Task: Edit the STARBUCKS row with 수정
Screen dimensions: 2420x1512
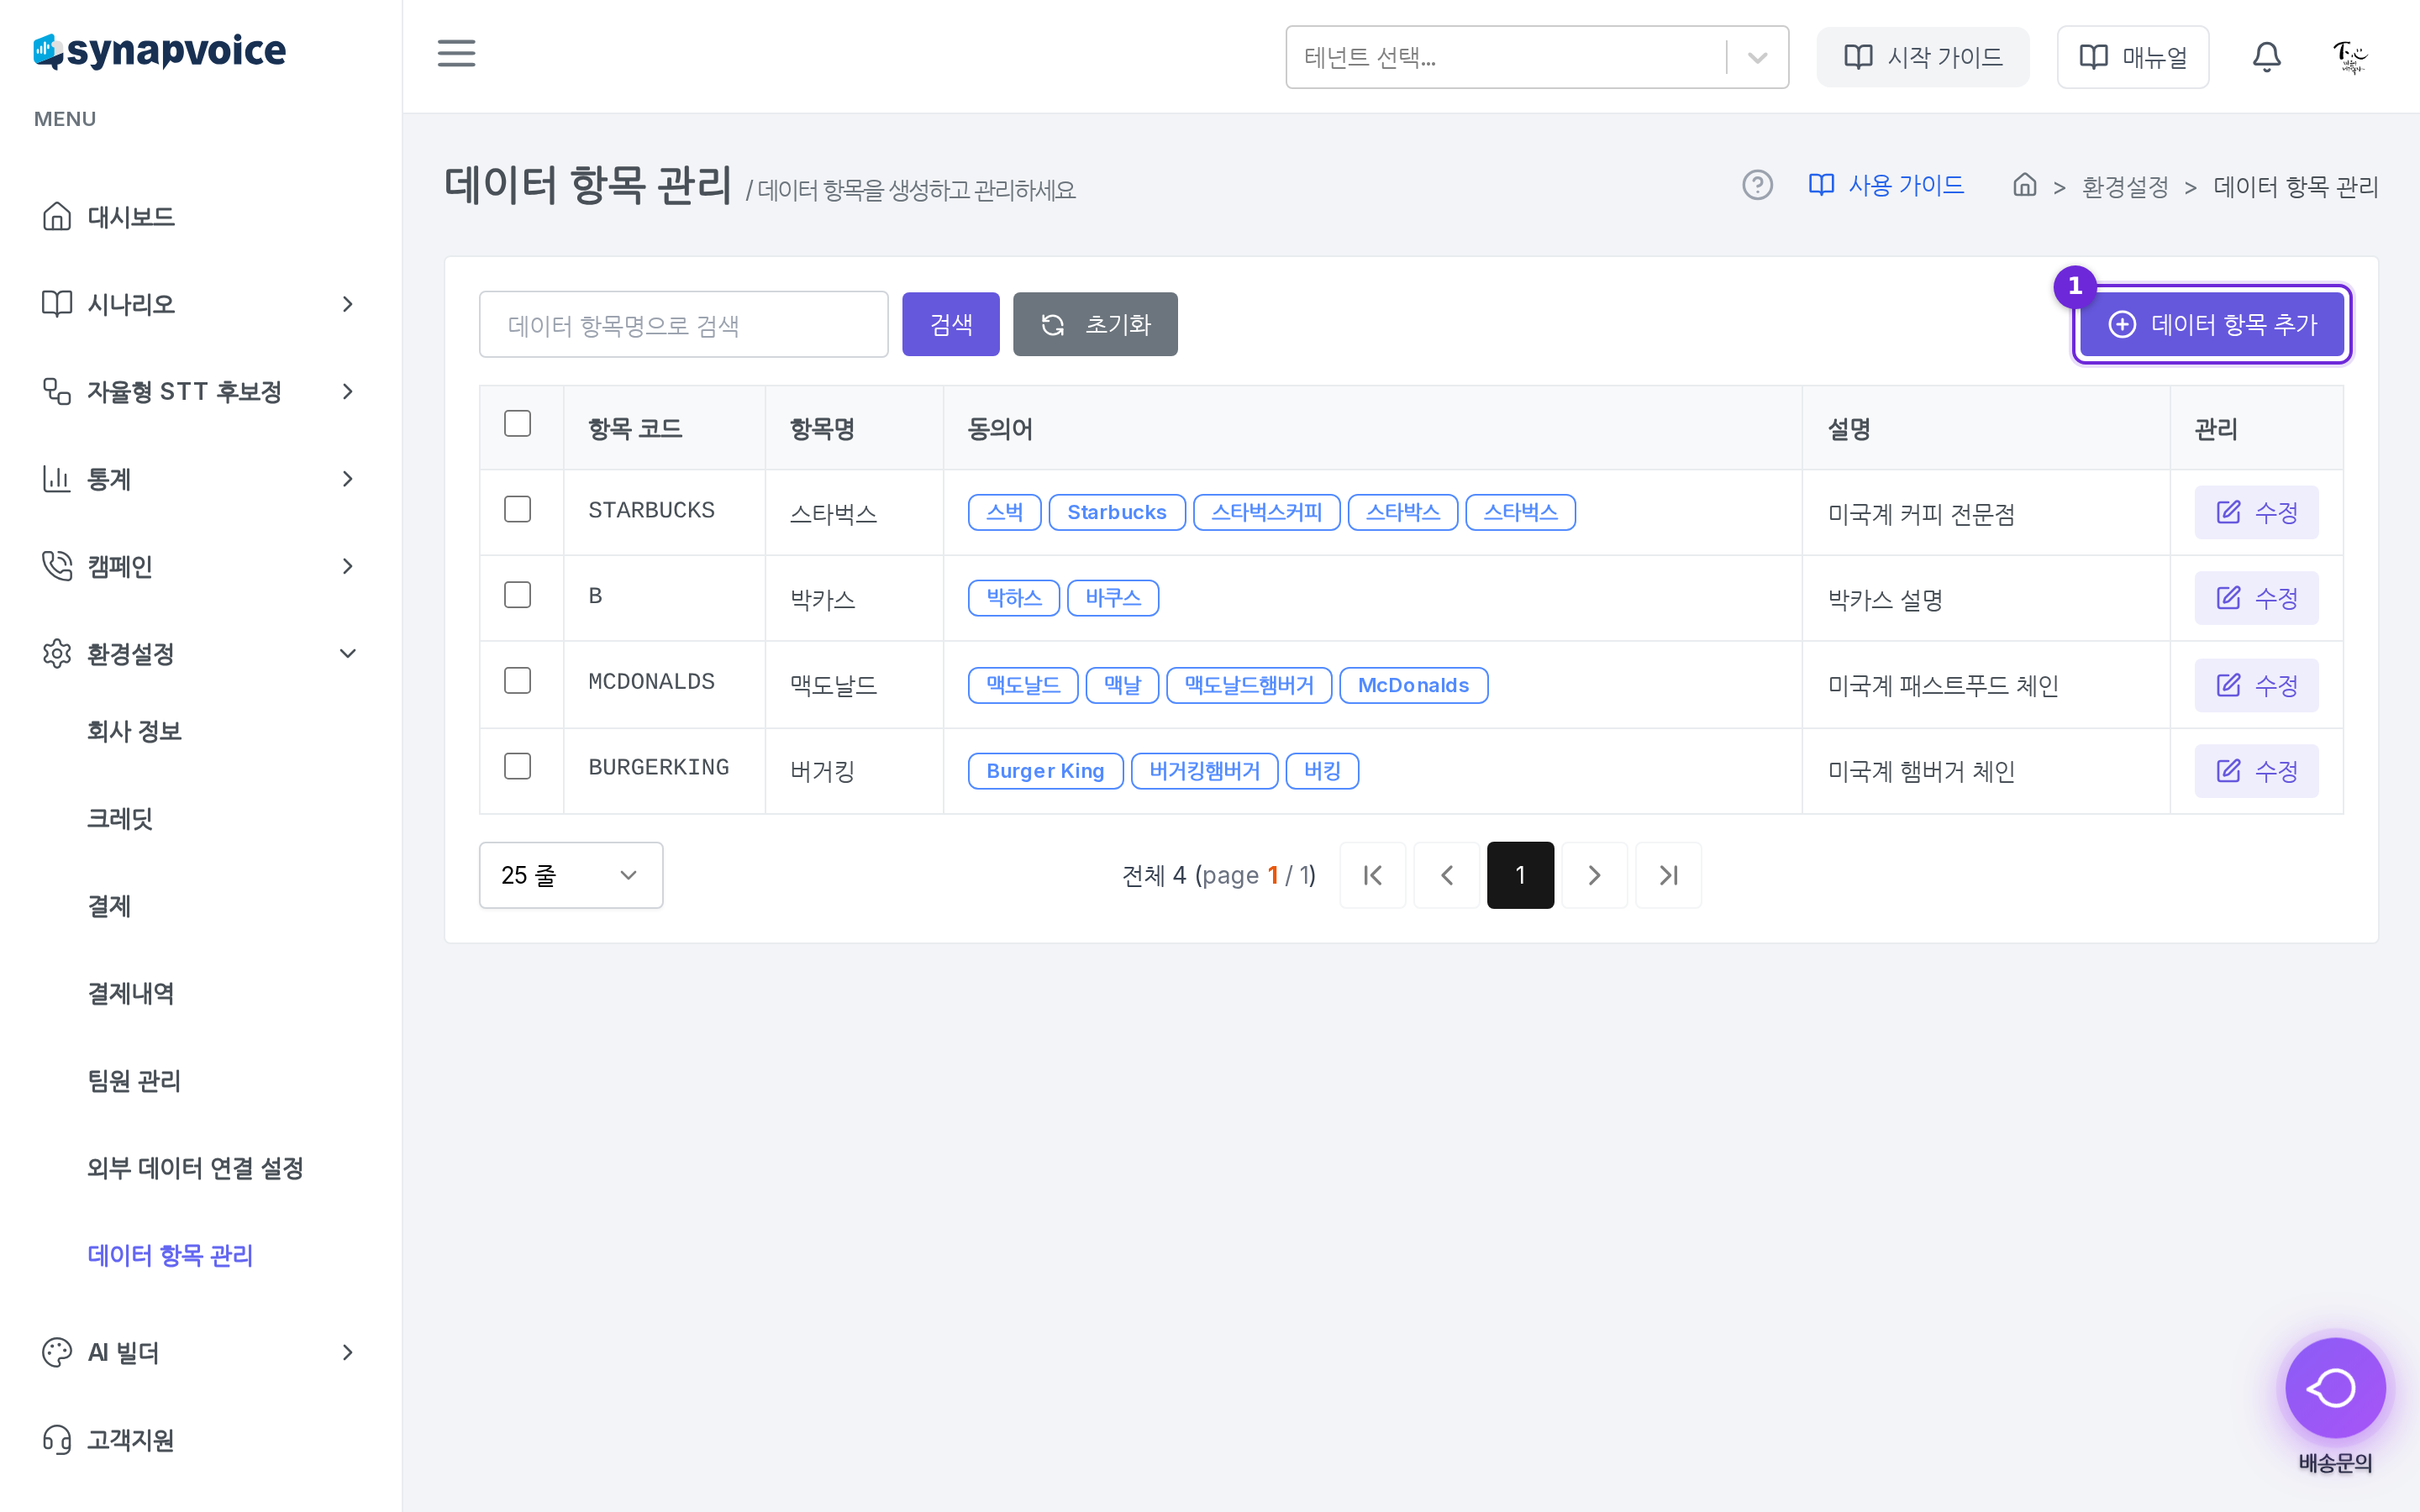Action: pyautogui.click(x=2256, y=512)
